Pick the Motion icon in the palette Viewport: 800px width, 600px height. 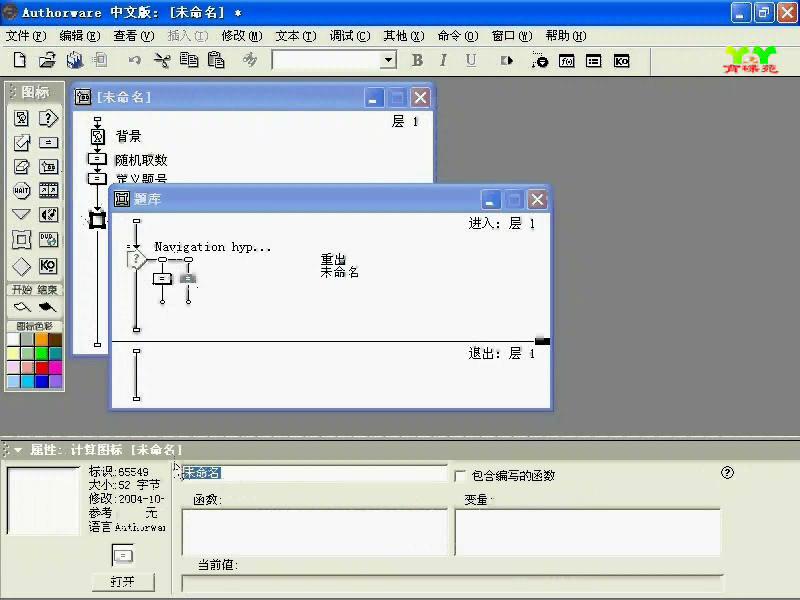tap(21, 143)
